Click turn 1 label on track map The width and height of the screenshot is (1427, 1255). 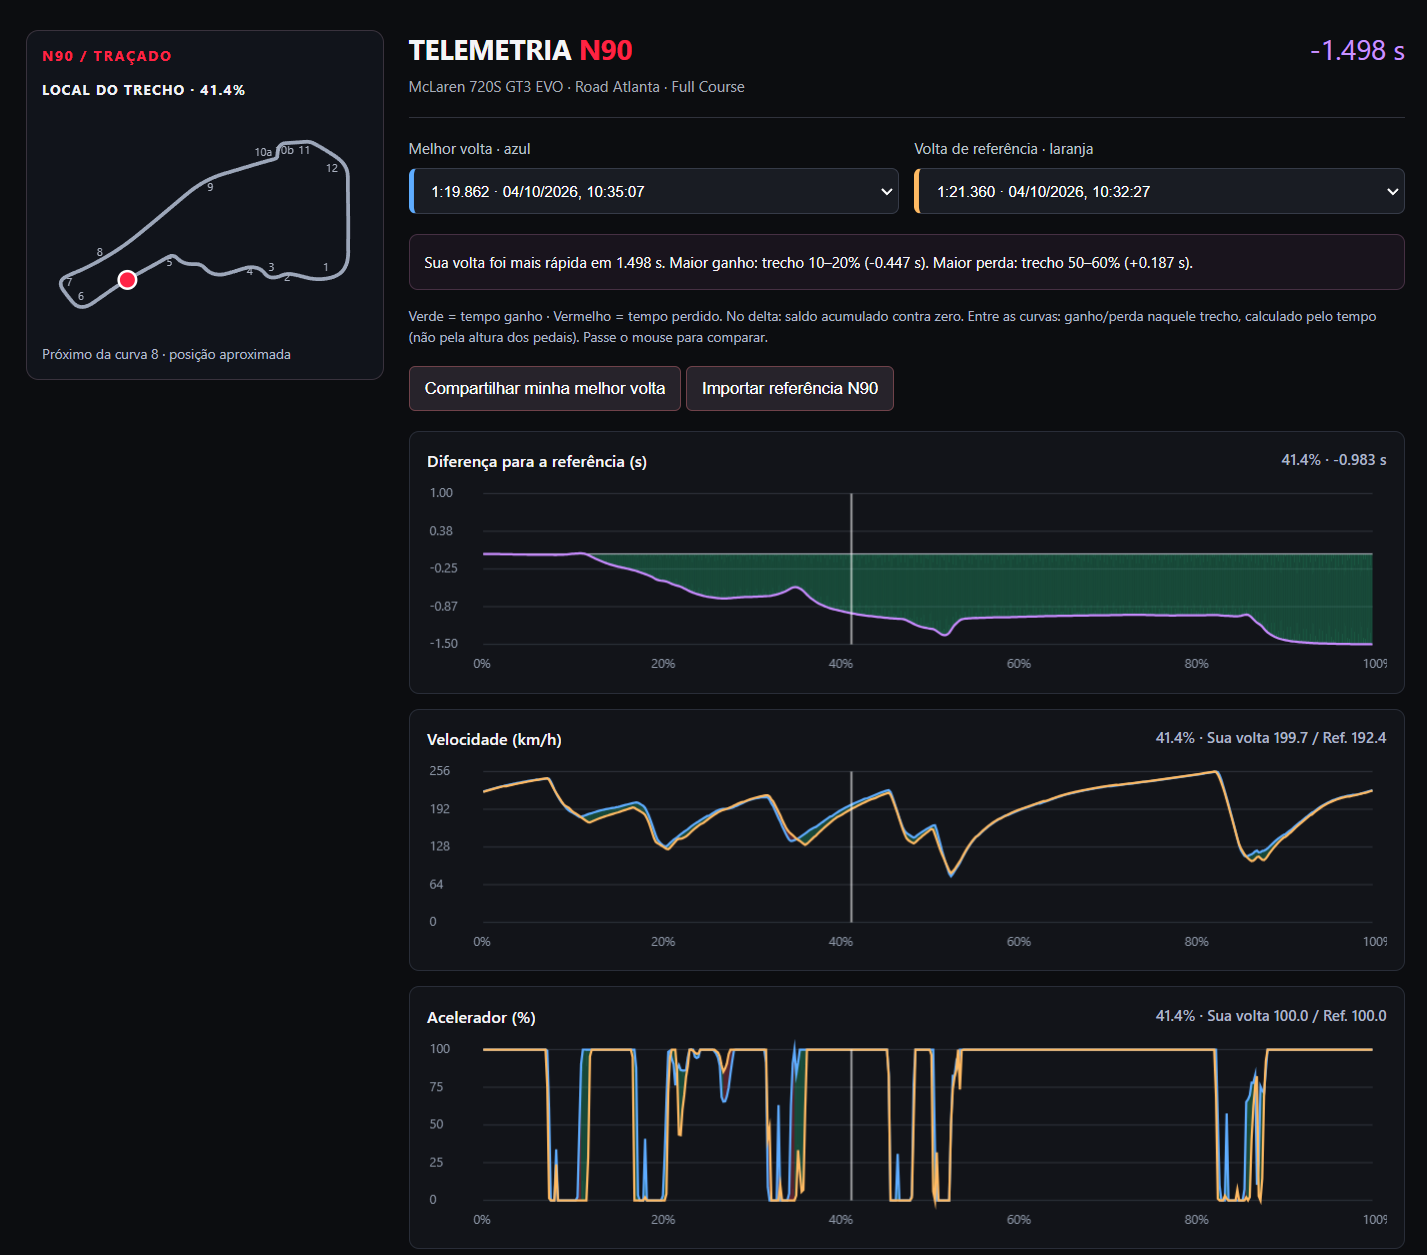[326, 267]
